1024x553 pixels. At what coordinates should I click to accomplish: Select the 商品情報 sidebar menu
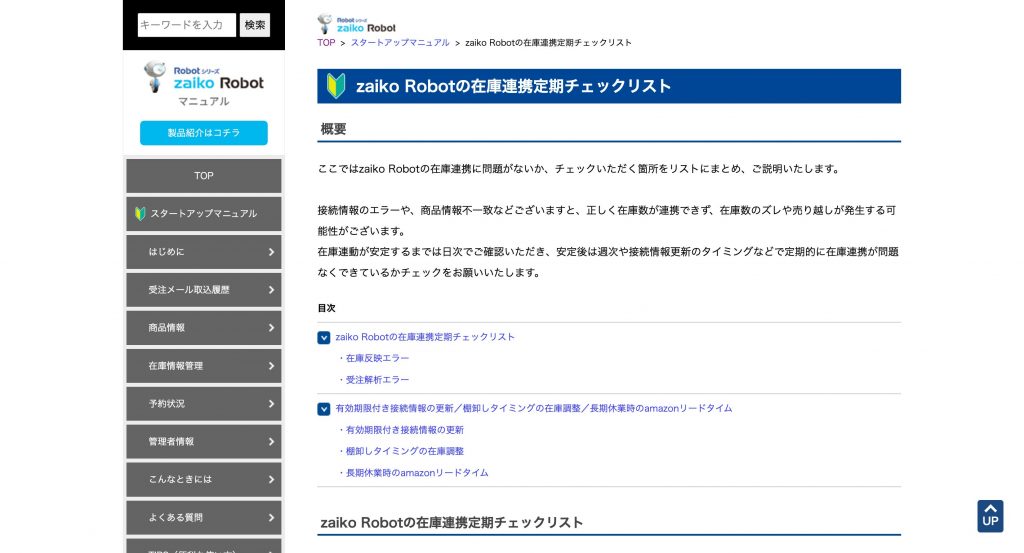[x=204, y=328]
